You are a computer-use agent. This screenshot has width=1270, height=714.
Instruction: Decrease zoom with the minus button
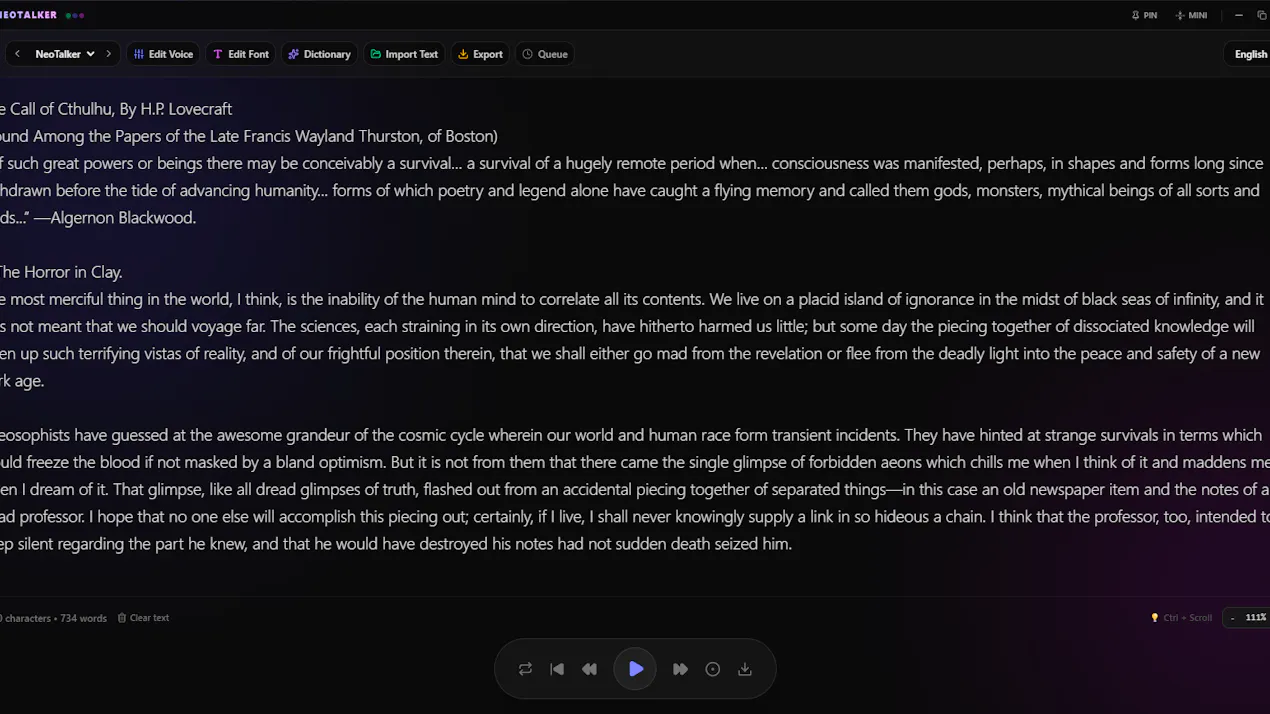(1232, 618)
